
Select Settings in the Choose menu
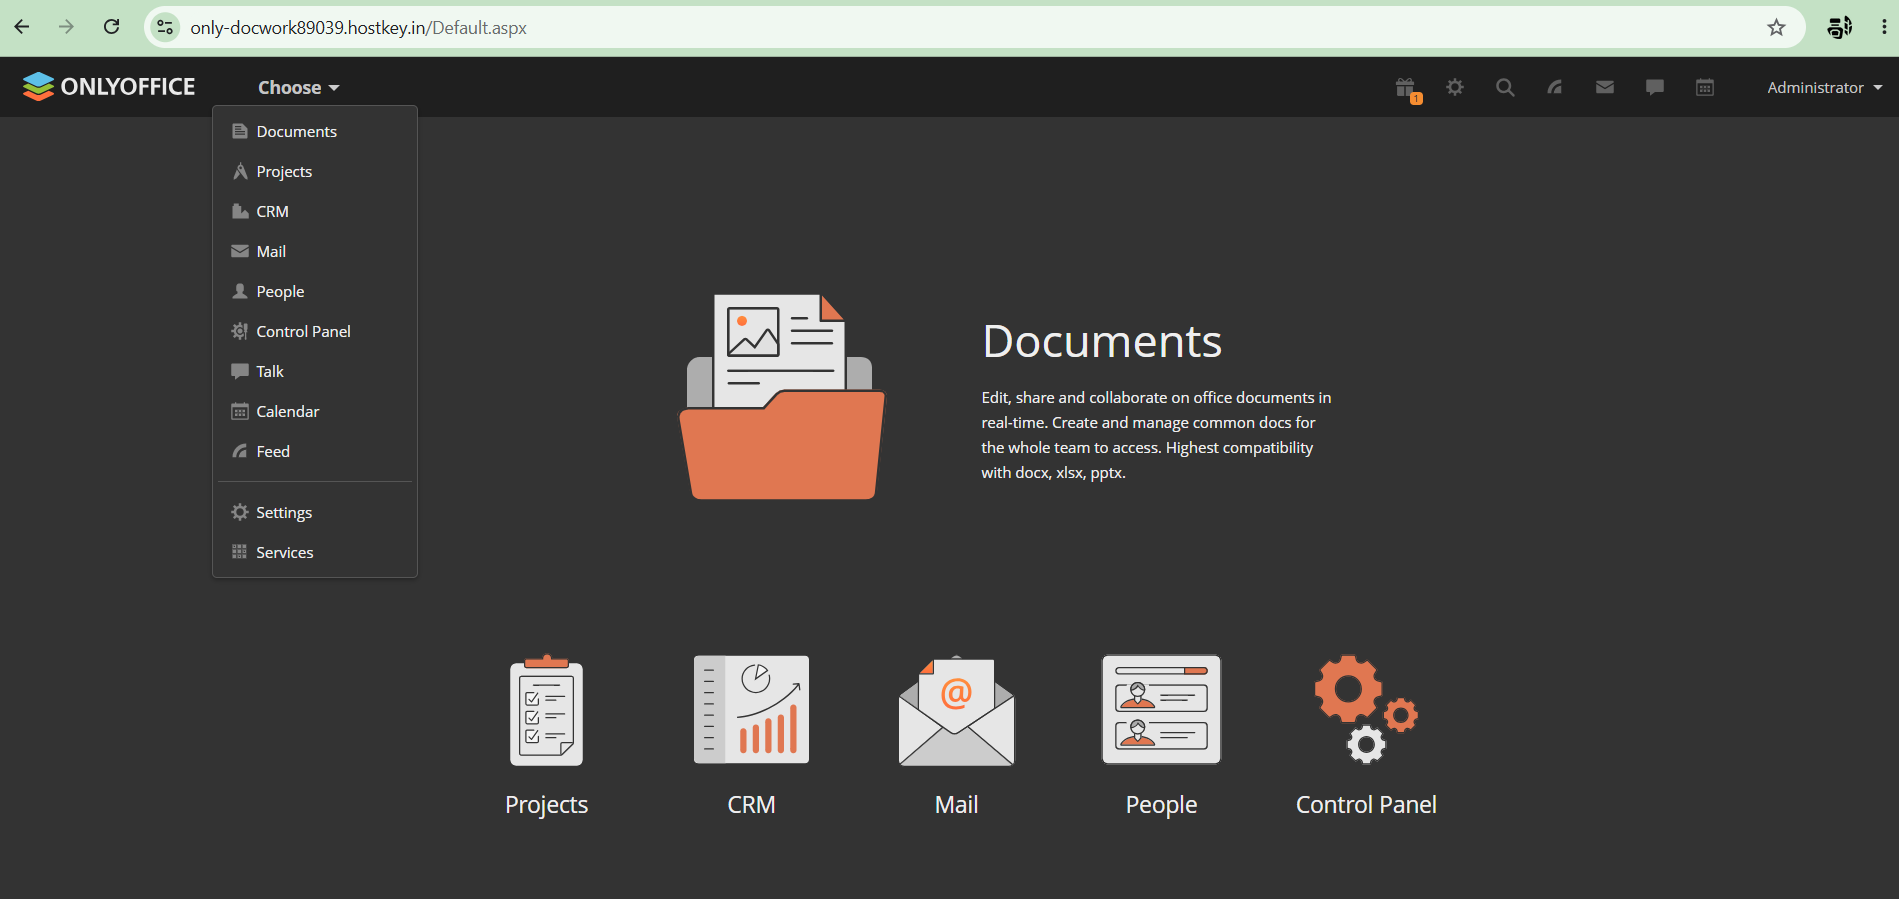click(315, 512)
